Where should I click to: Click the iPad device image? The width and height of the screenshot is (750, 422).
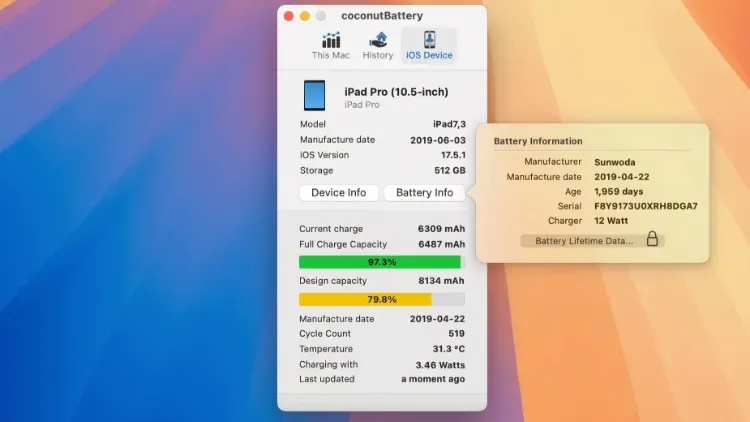[x=315, y=96]
